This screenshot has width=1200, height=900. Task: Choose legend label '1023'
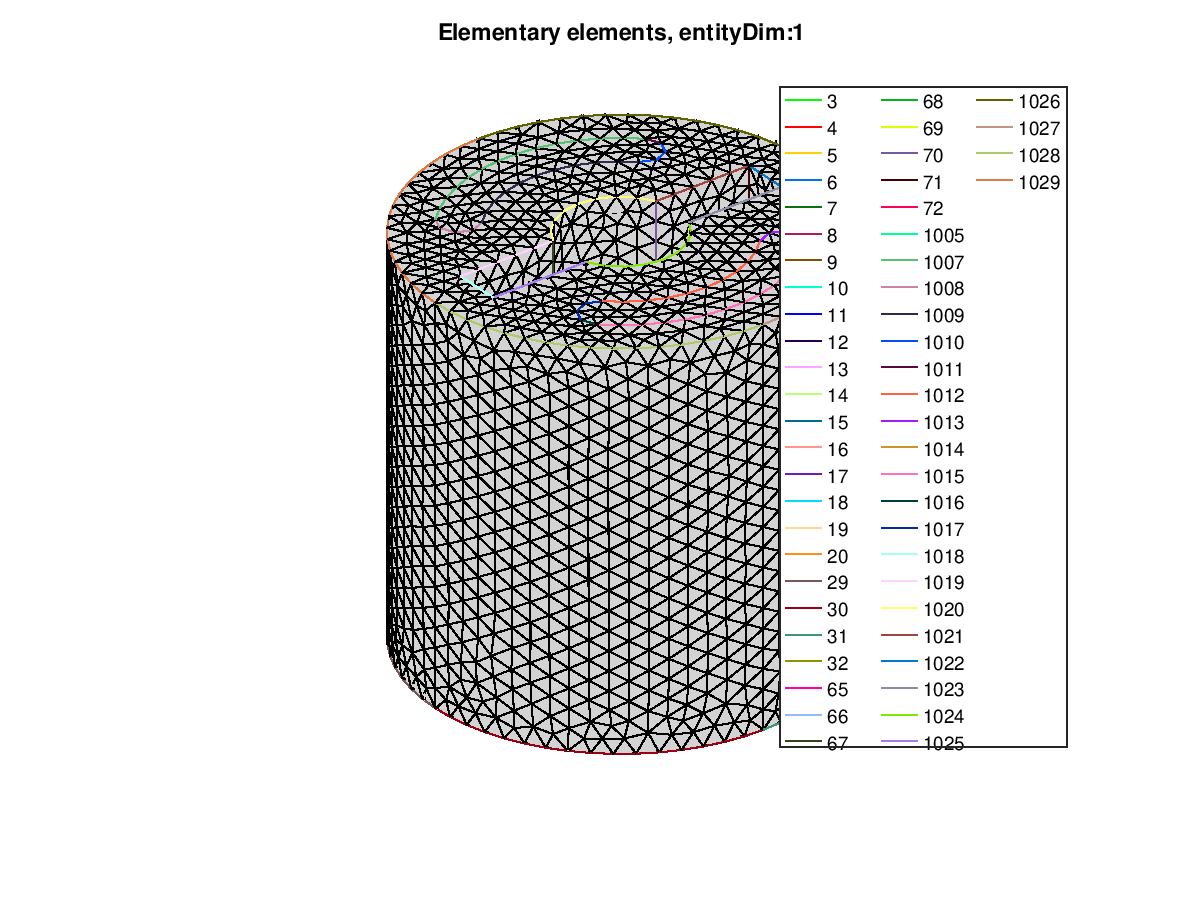tap(943, 690)
